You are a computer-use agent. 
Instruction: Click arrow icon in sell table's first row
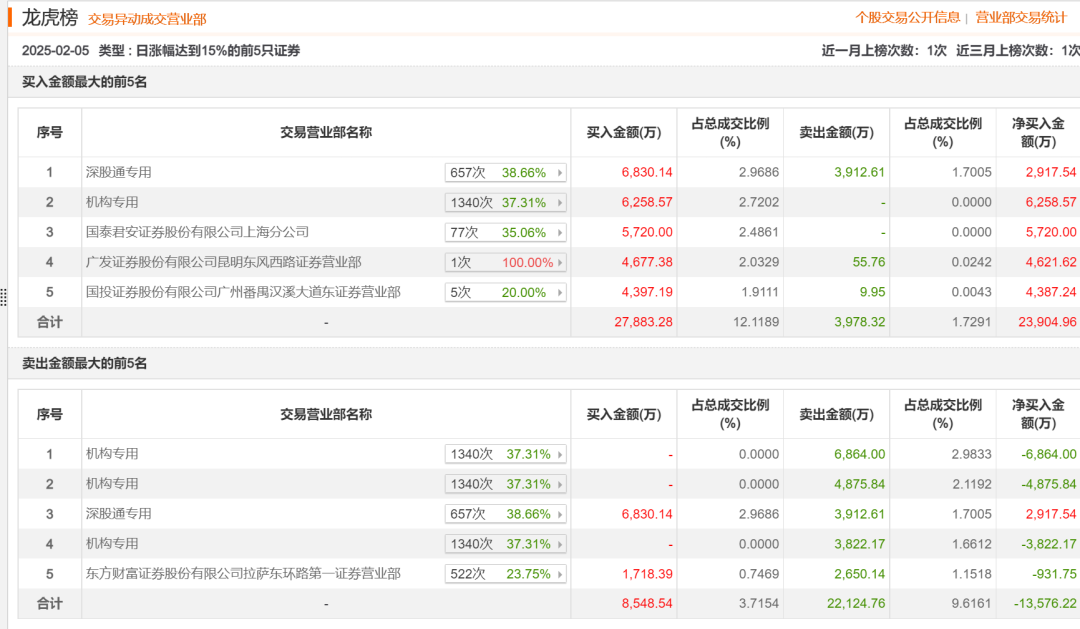coord(560,454)
